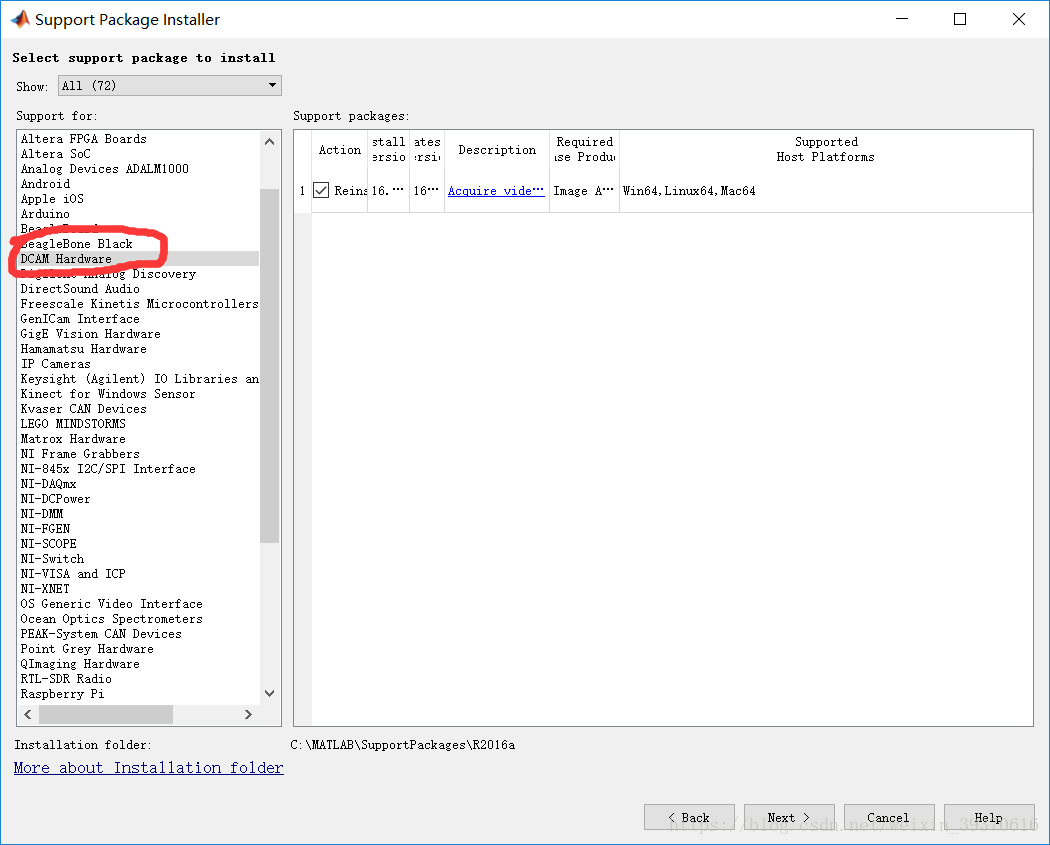1050x845 pixels.
Task: Select DirectSound Audio
Action: [x=139, y=289]
